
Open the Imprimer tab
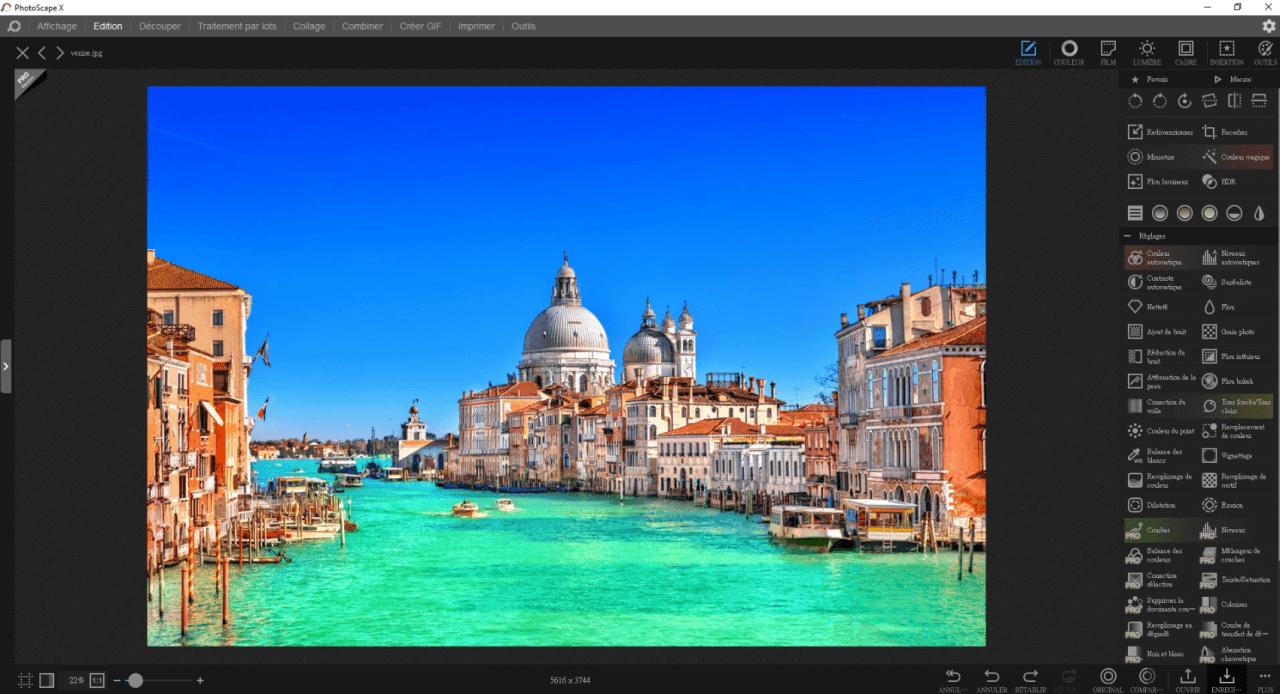476,26
